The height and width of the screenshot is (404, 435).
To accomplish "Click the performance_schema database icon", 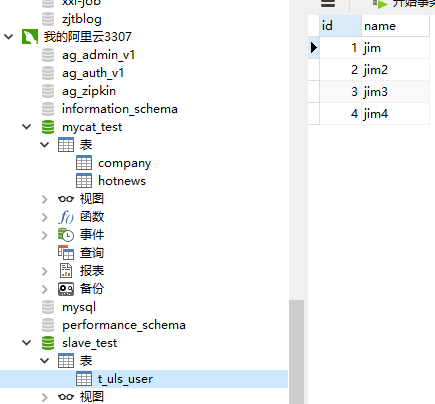I will [x=48, y=325].
